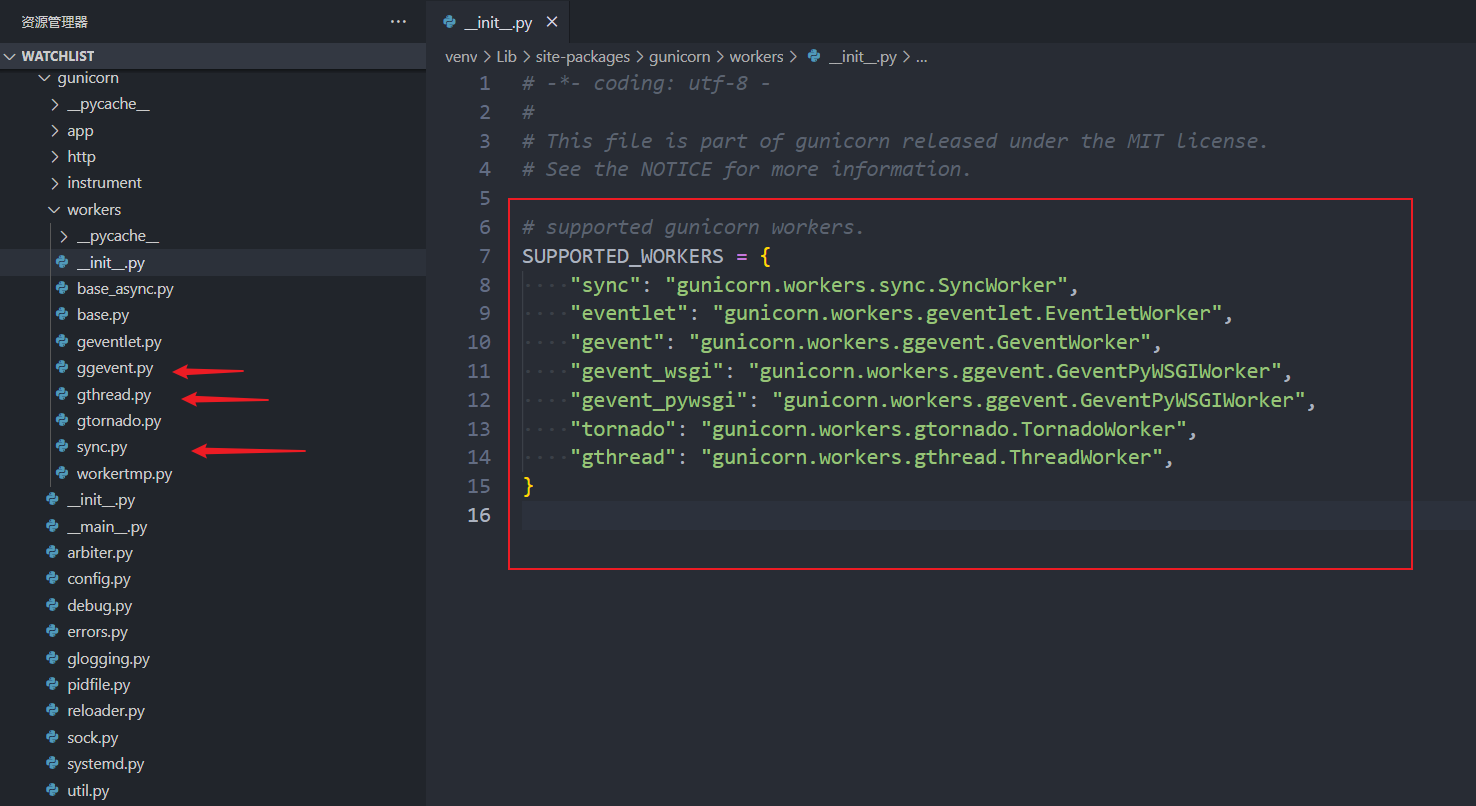Click the gthread.ThreadWorker string value
Viewport: 1476px width, 806px height.
(931, 457)
